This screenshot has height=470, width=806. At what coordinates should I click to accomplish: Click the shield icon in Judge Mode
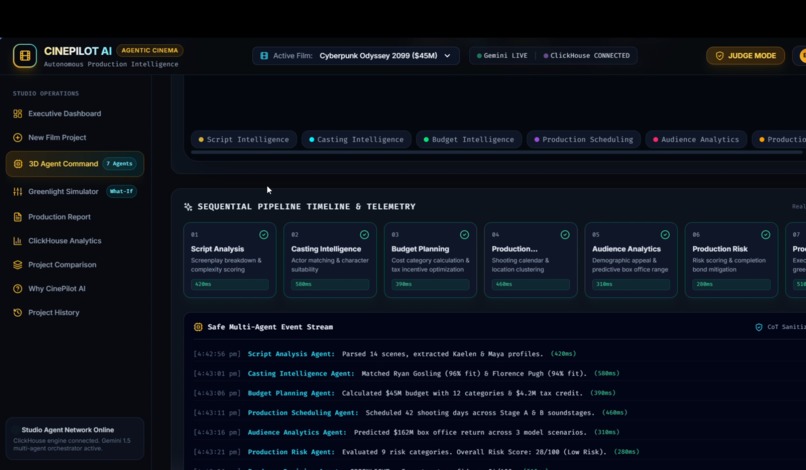pos(720,56)
